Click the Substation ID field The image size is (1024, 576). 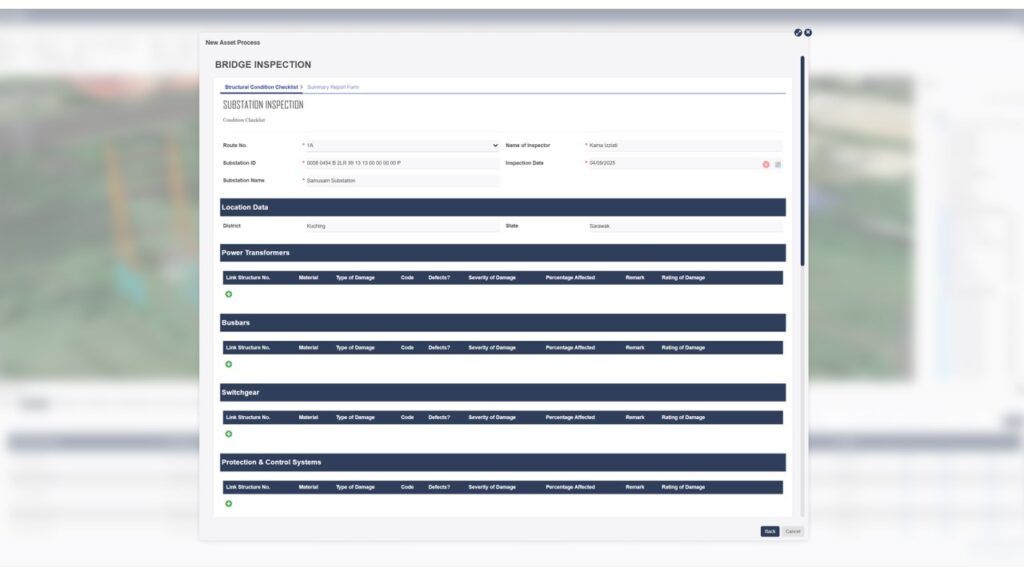pos(400,163)
